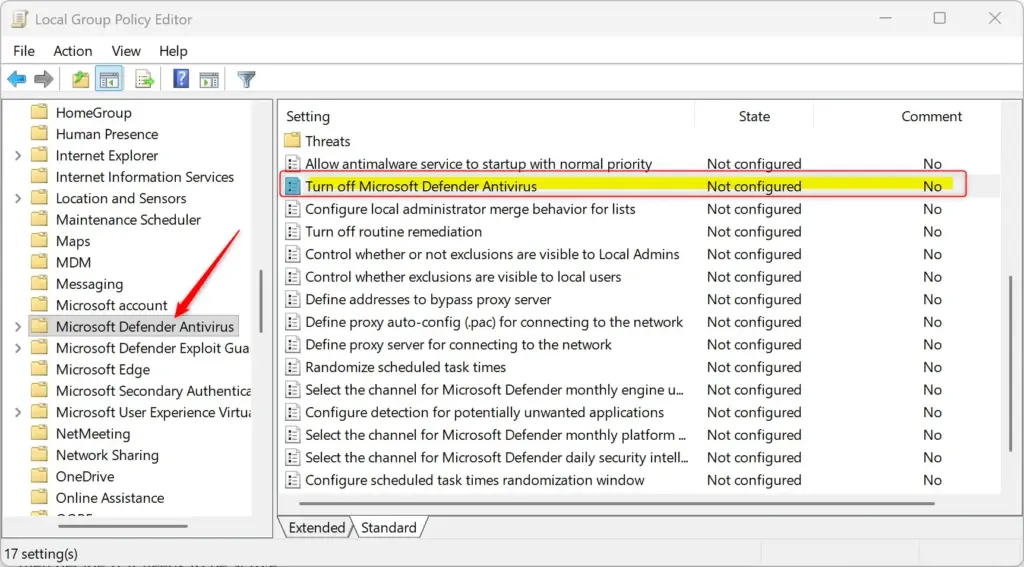1024x567 pixels.
Task: Select Human Presence in the tree
Action: pyautogui.click(x=106, y=134)
